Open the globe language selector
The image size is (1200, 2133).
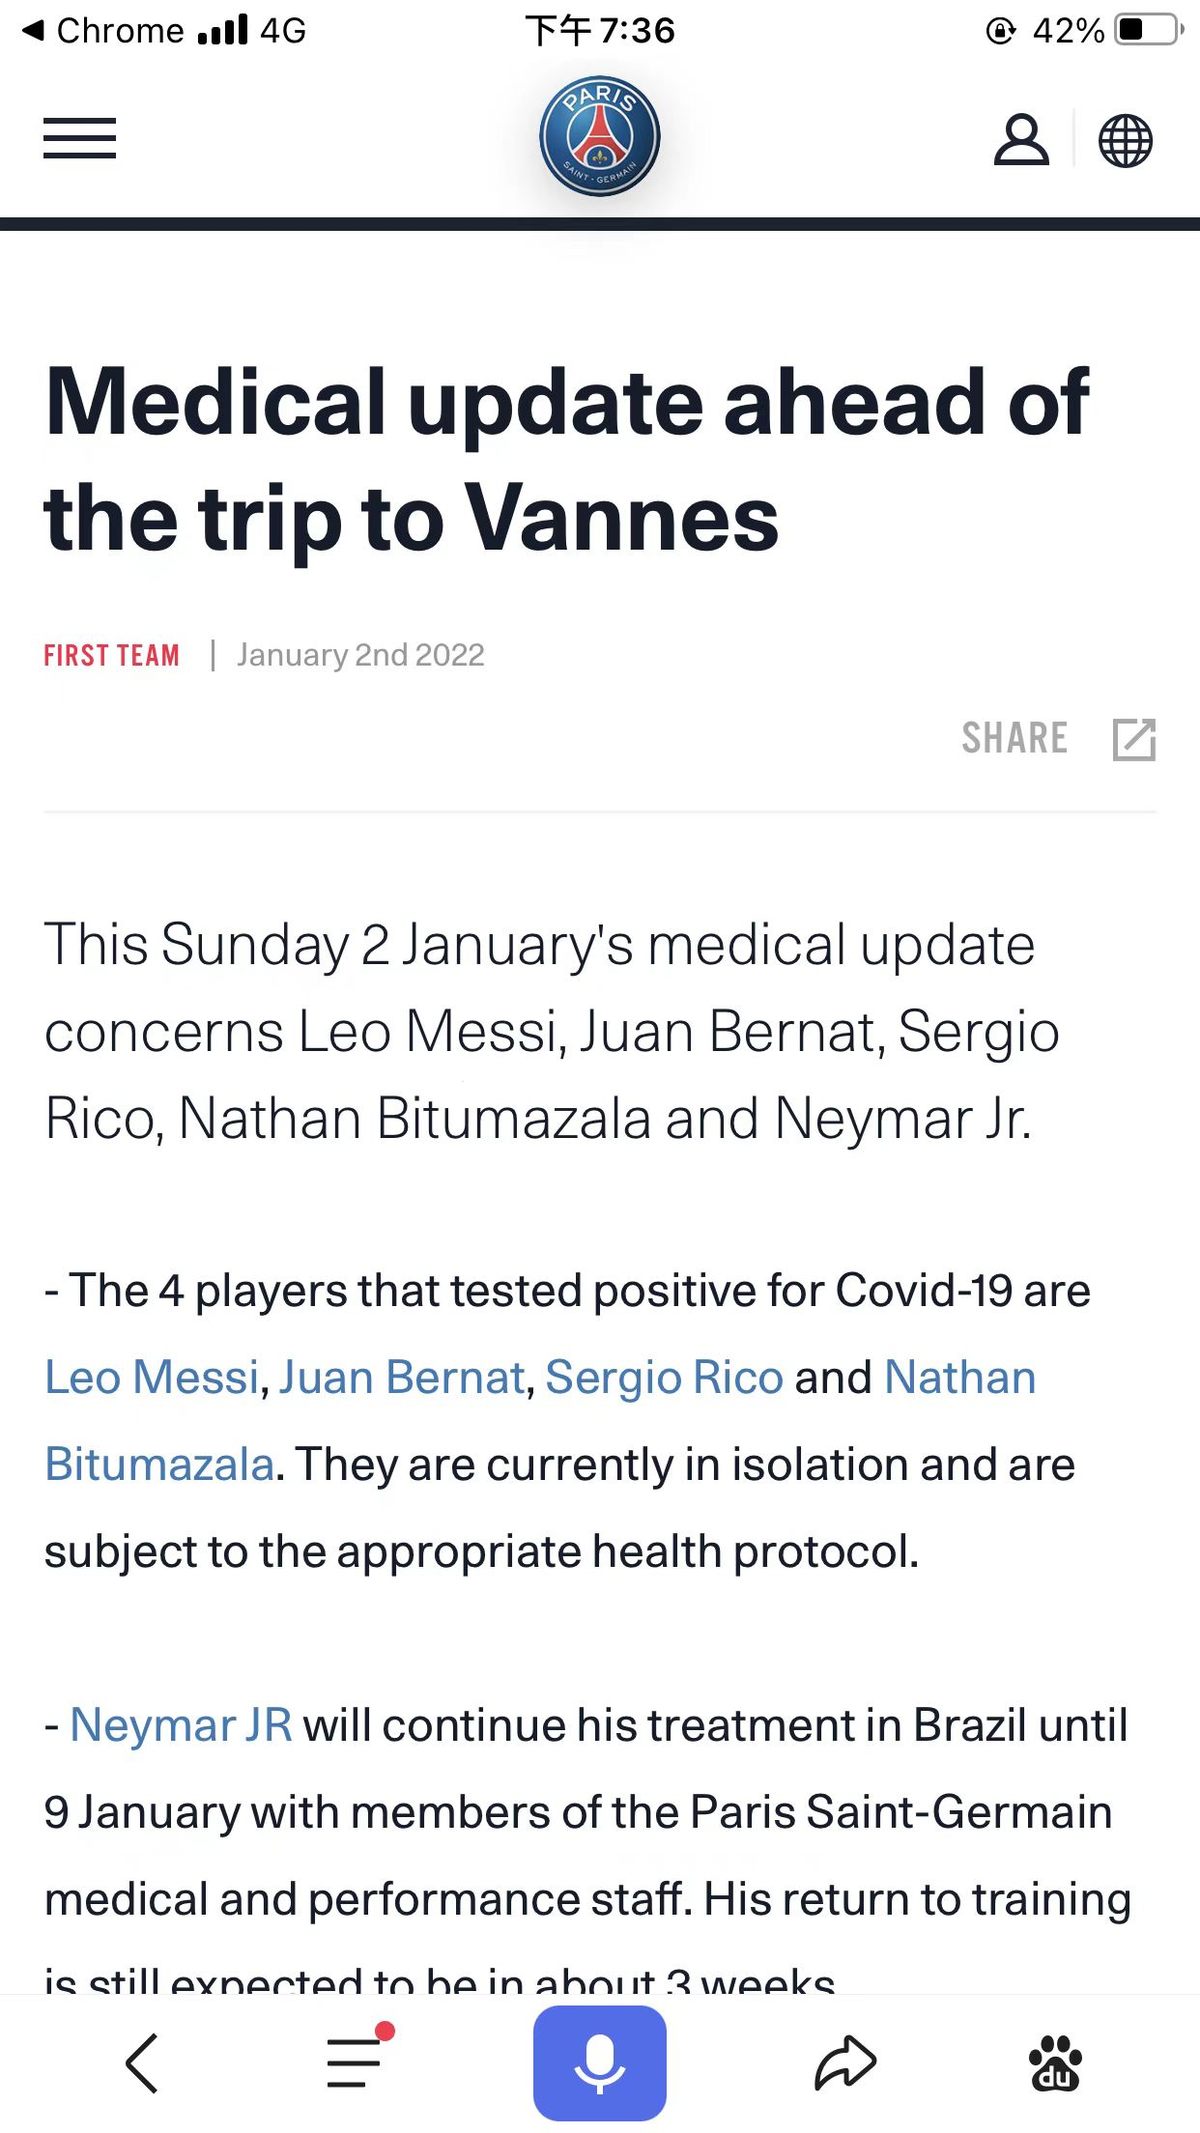pos(1125,140)
